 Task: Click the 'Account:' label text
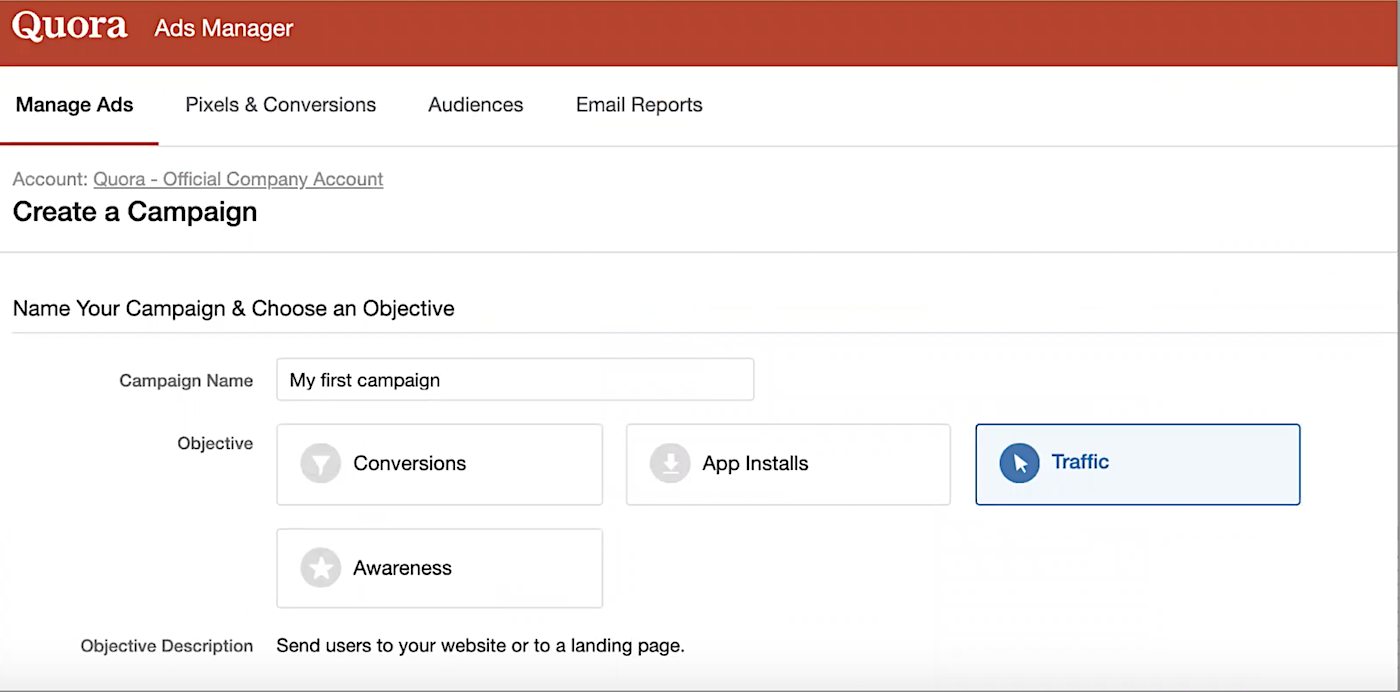click(51, 179)
